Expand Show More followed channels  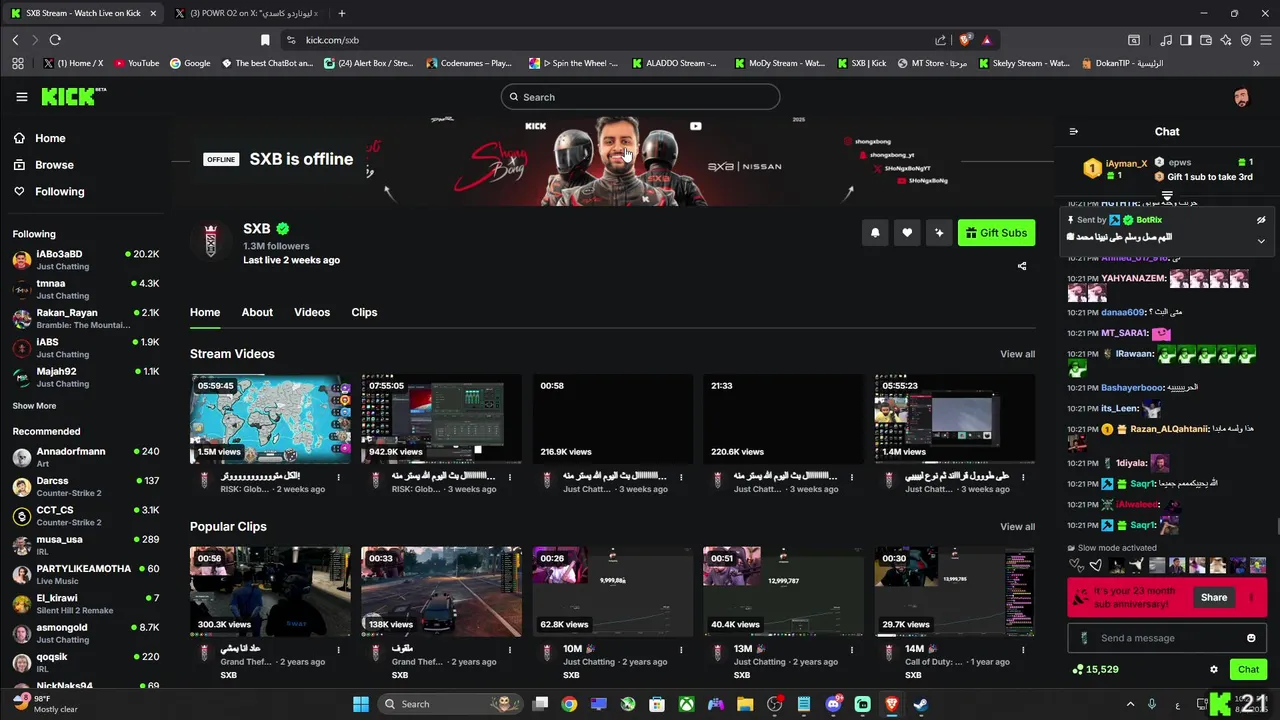tap(34, 406)
